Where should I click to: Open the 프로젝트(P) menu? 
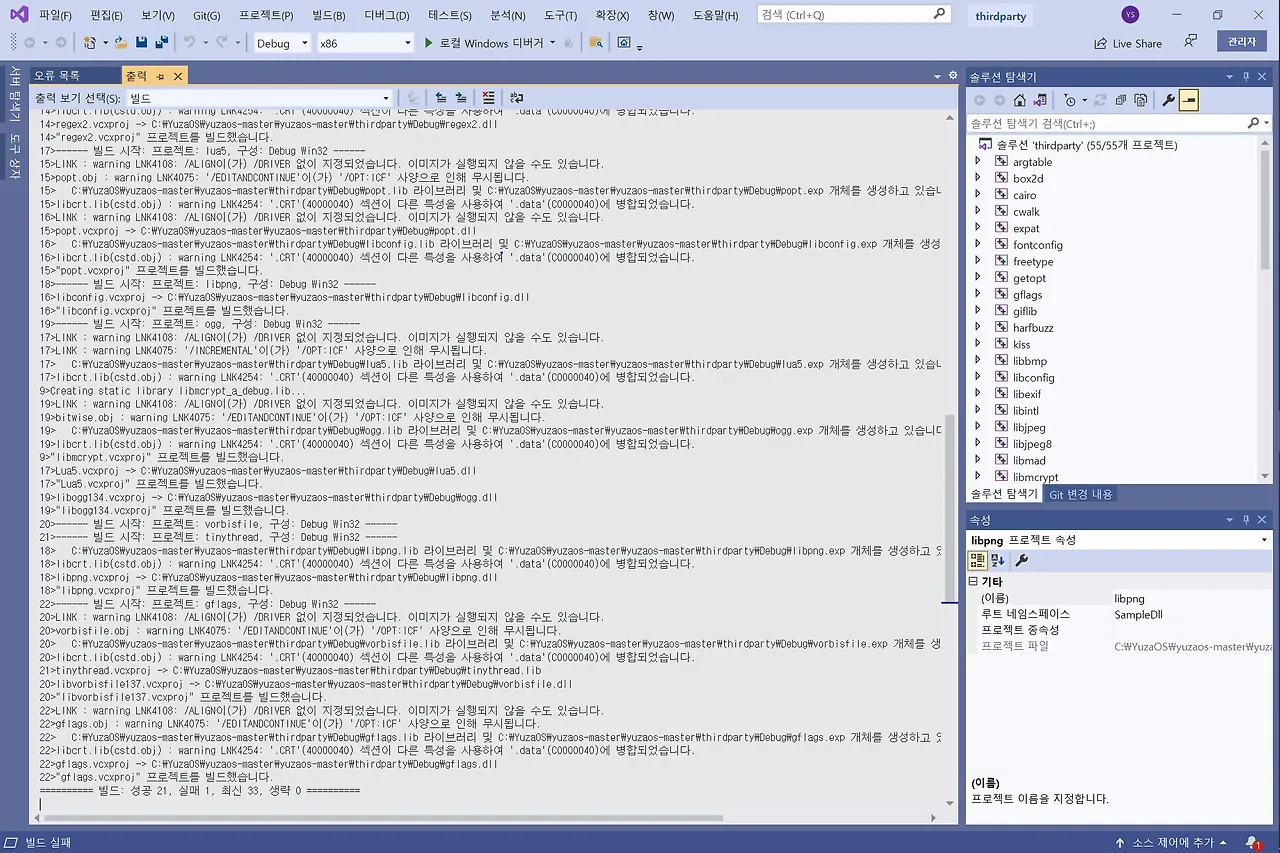(266, 15)
